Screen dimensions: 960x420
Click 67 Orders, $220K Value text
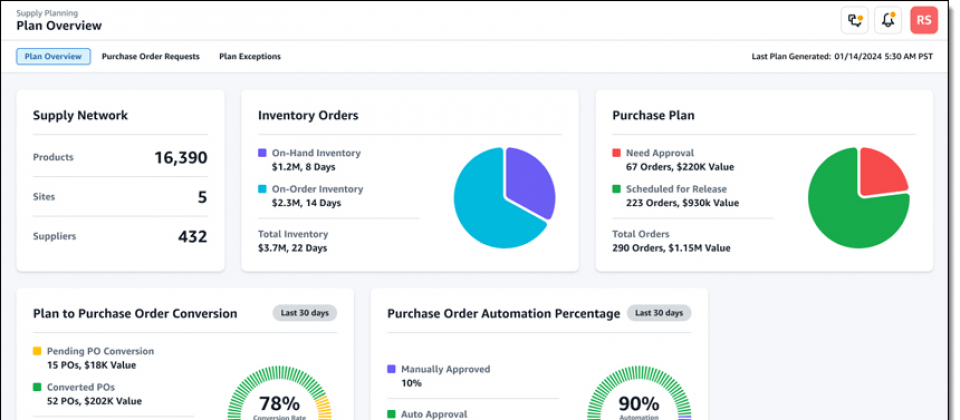[680, 167]
